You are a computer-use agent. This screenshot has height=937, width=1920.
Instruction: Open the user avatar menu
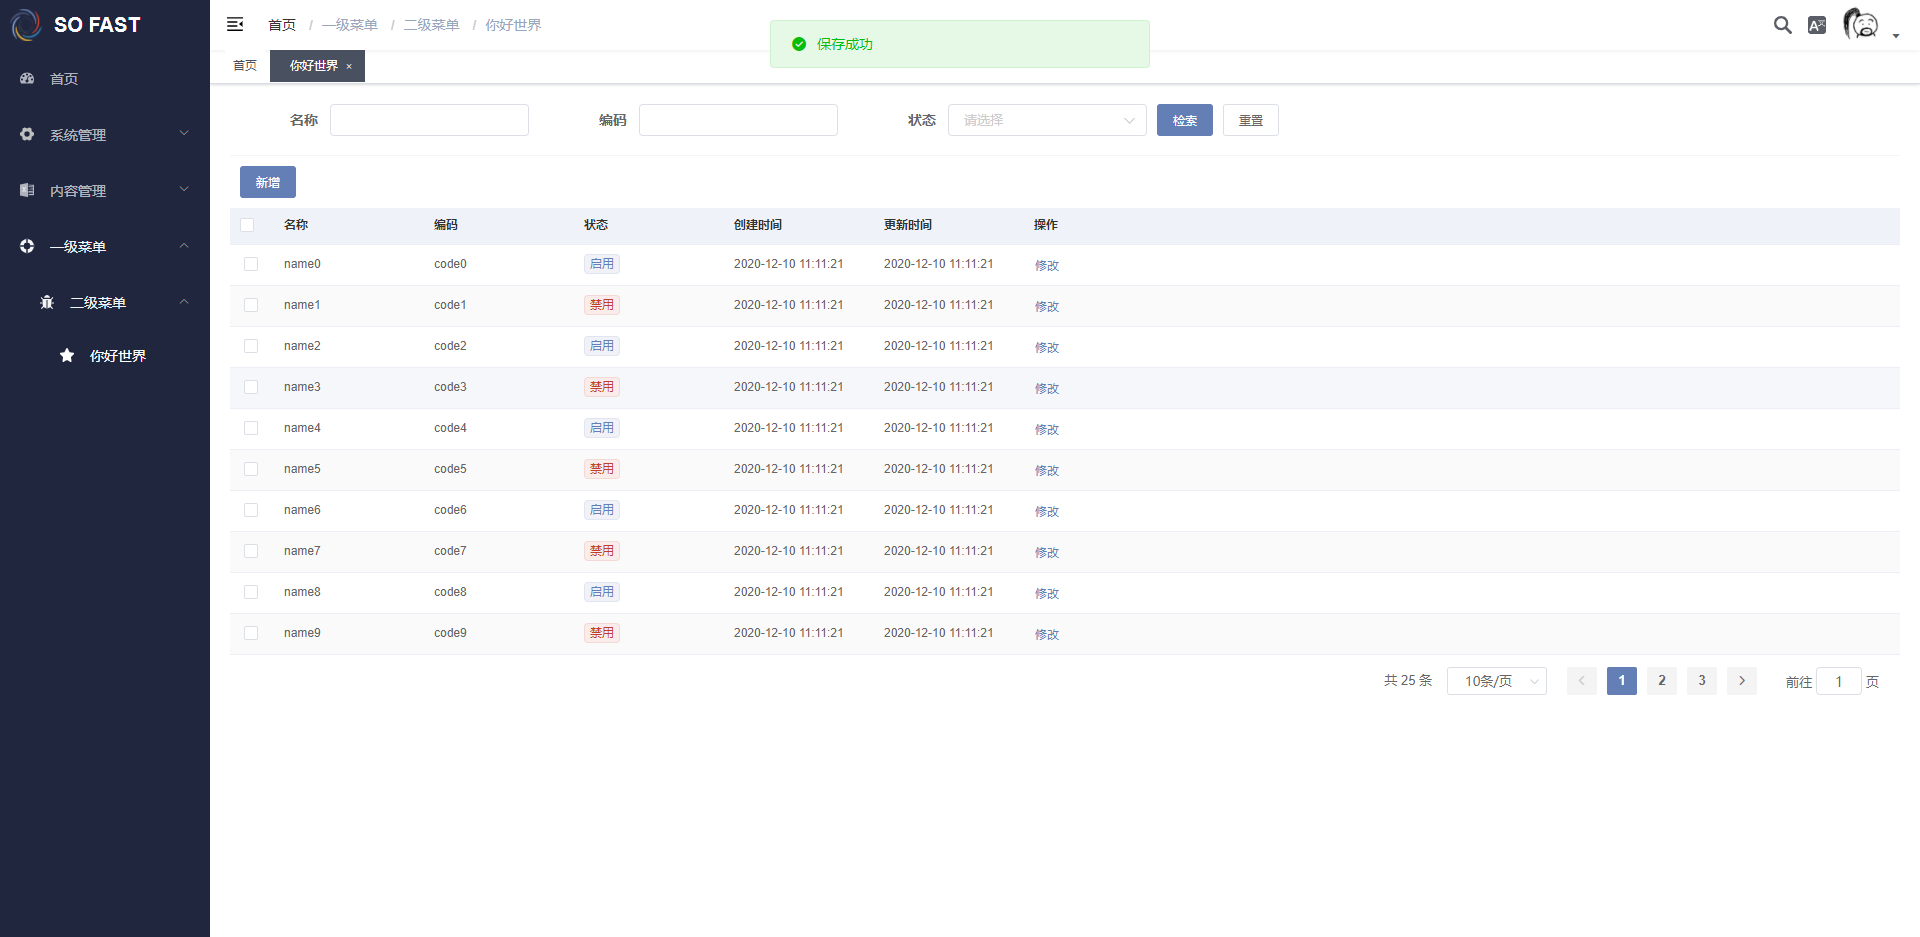[x=1862, y=24]
